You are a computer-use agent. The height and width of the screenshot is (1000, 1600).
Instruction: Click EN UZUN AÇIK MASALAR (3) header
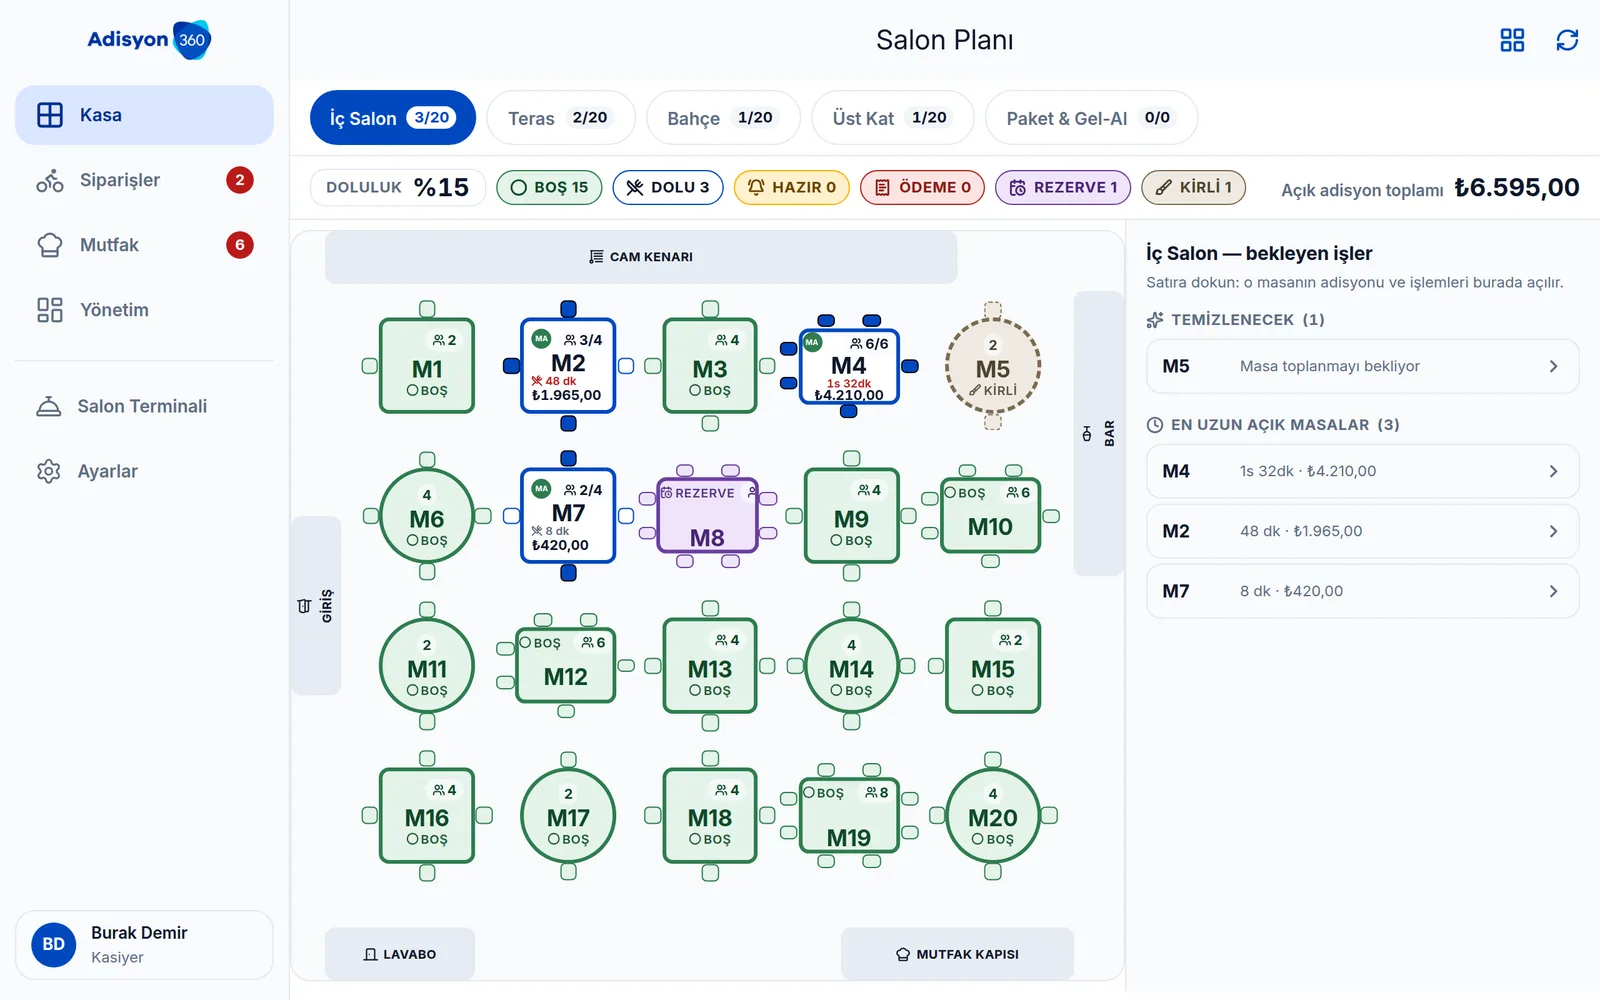tap(1273, 425)
